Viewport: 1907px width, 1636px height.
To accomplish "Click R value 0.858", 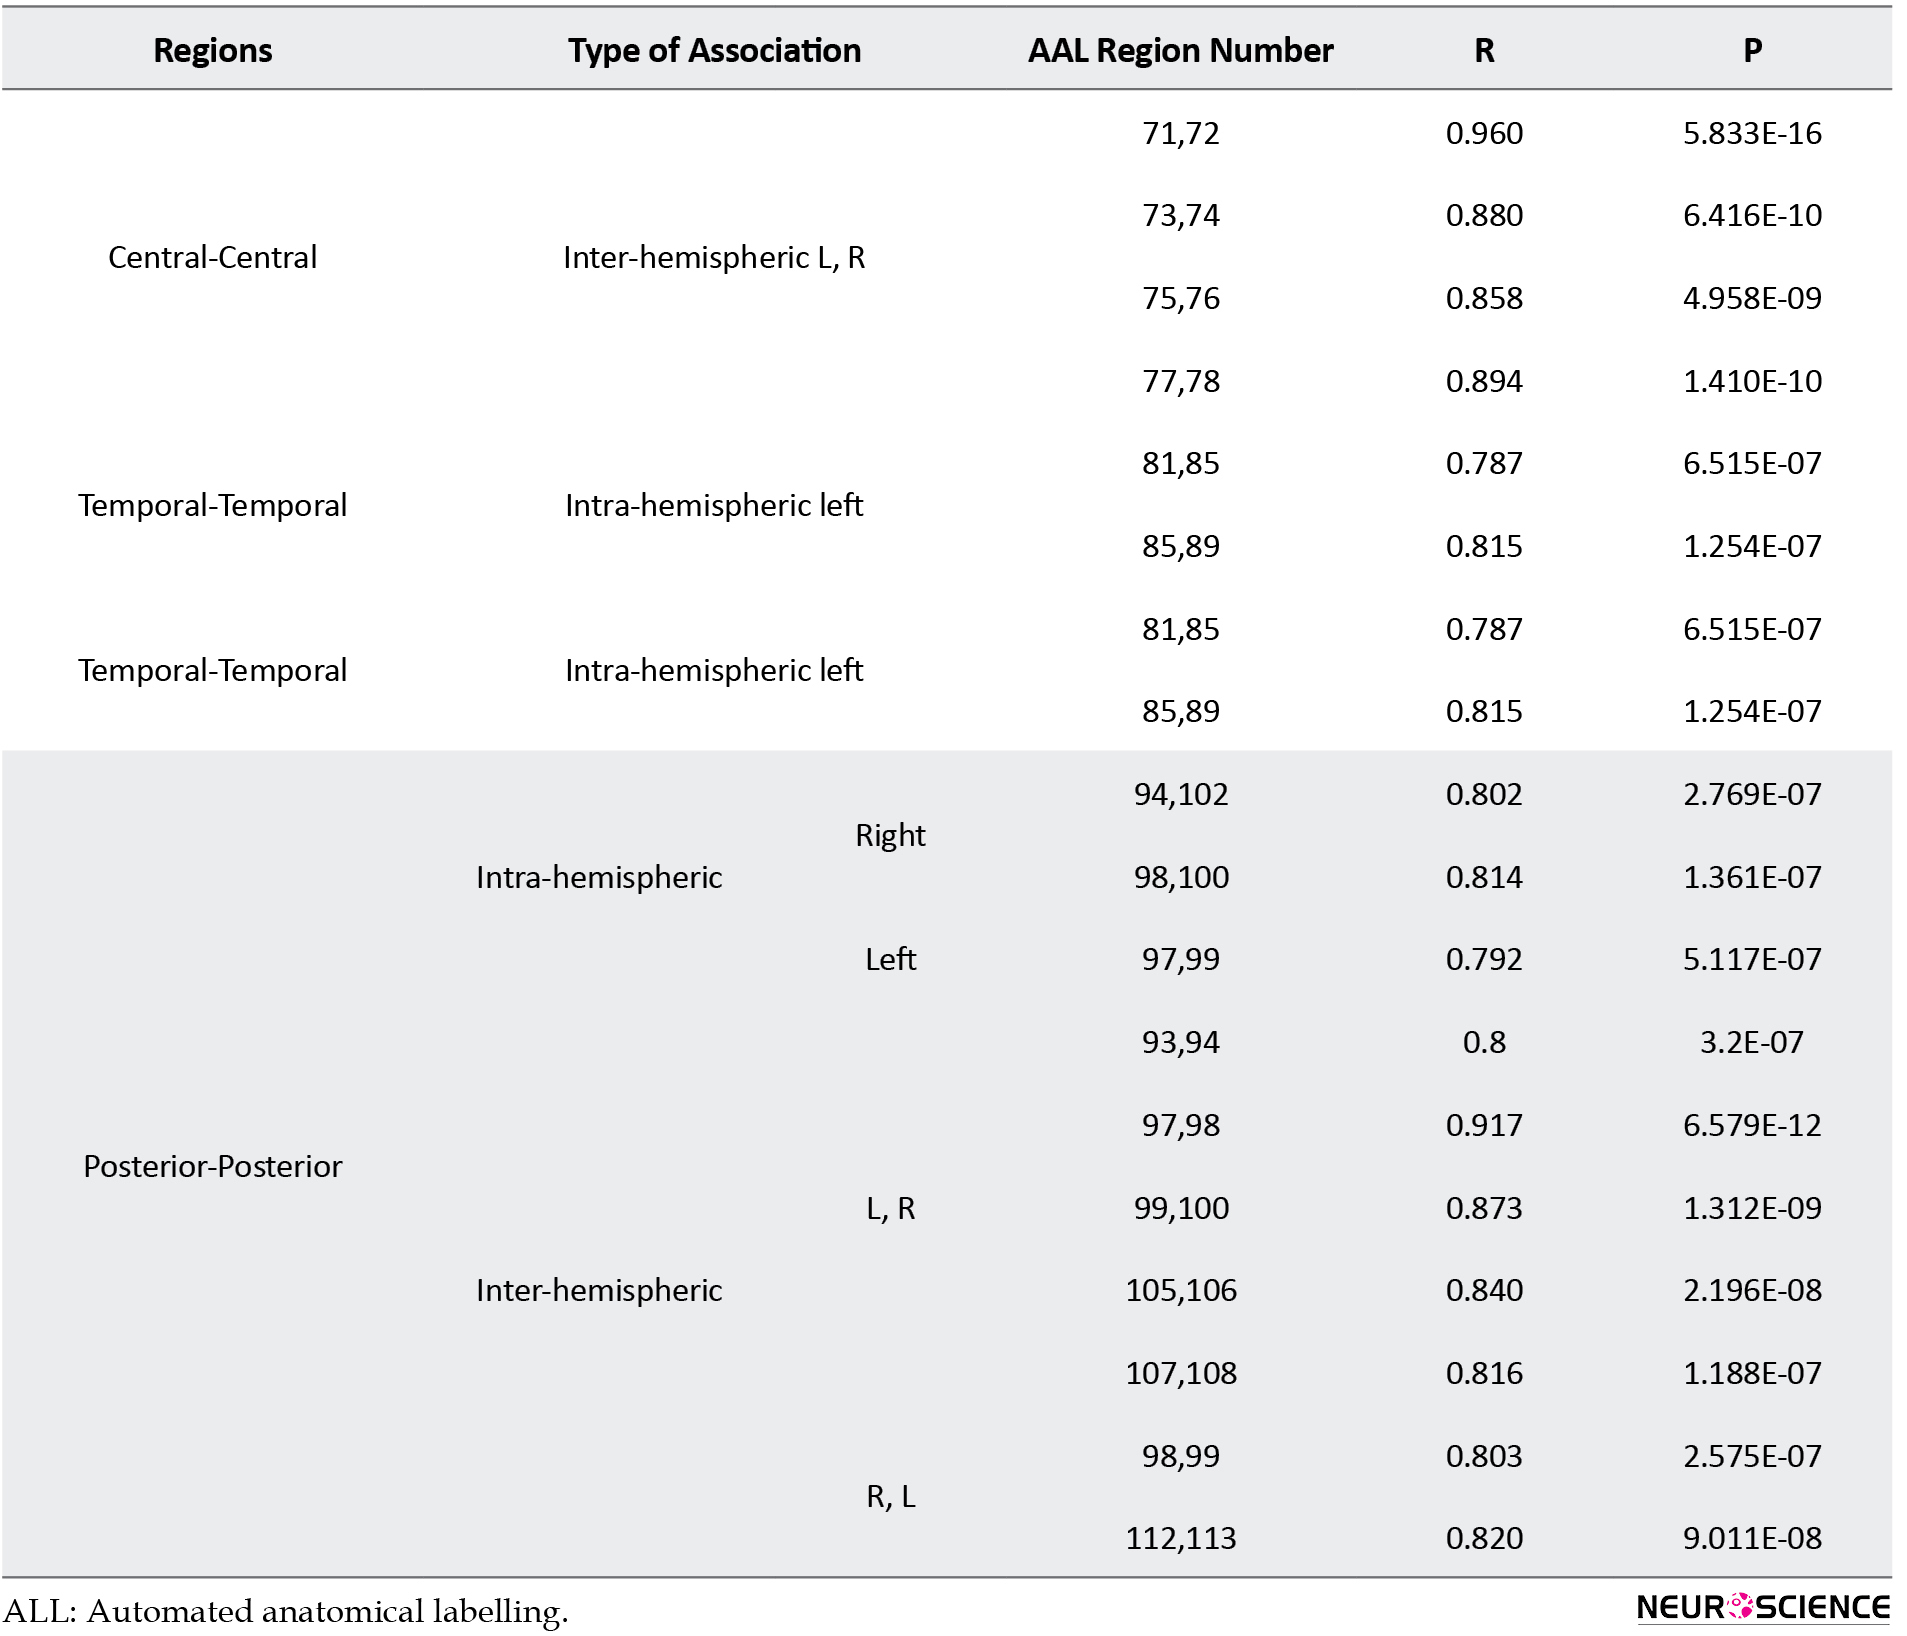I will 1484,298.
